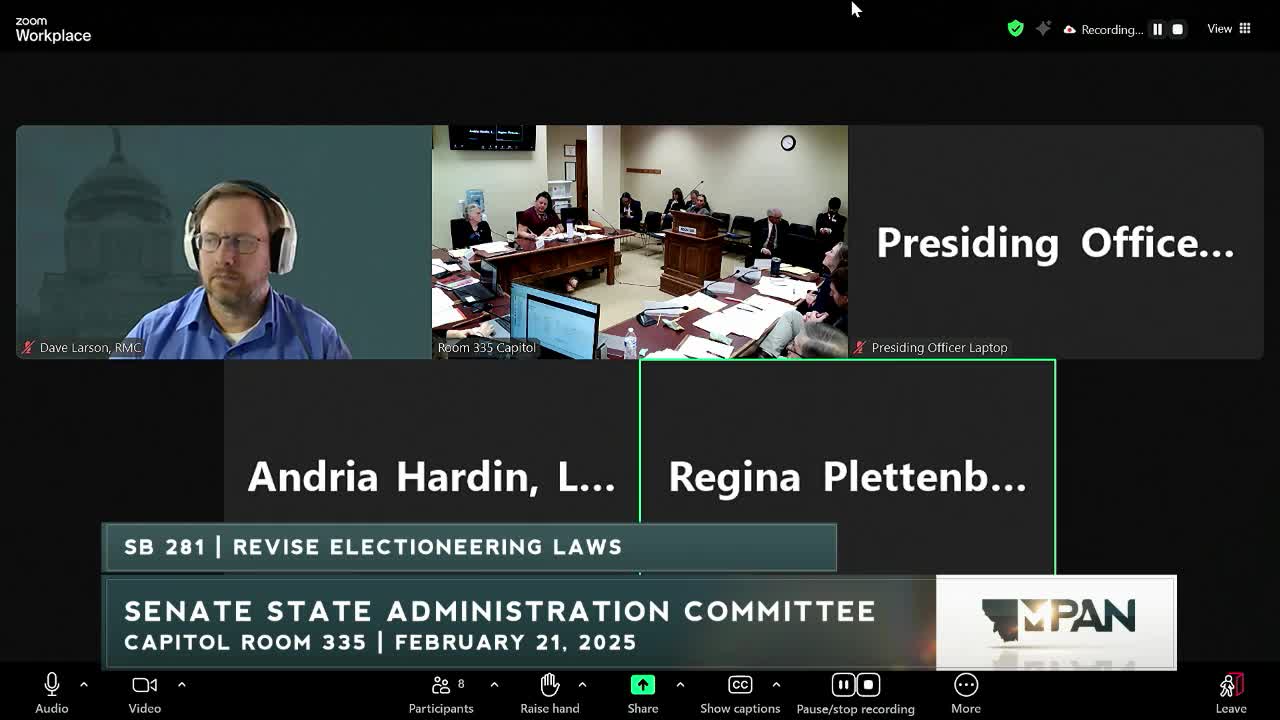The height and width of the screenshot is (720, 1280).
Task: Click the Raise hand icon
Action: pyautogui.click(x=549, y=685)
